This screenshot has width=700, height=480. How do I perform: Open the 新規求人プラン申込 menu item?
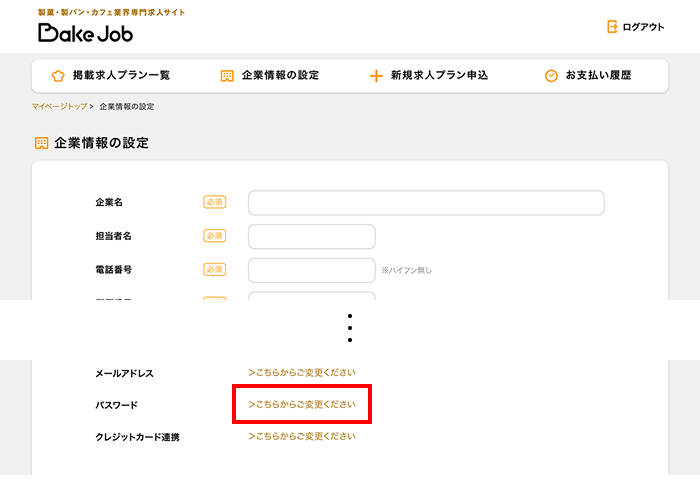[x=439, y=76]
